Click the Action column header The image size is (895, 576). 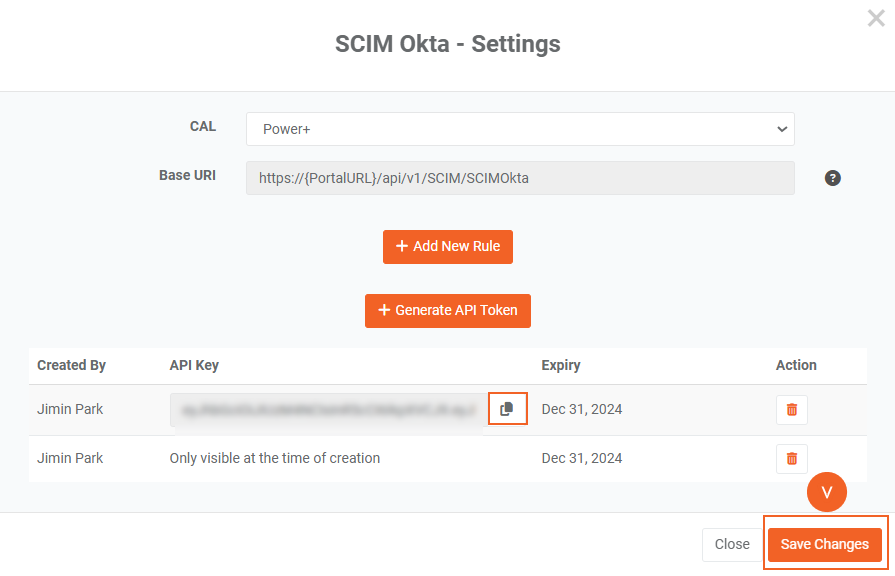796,365
